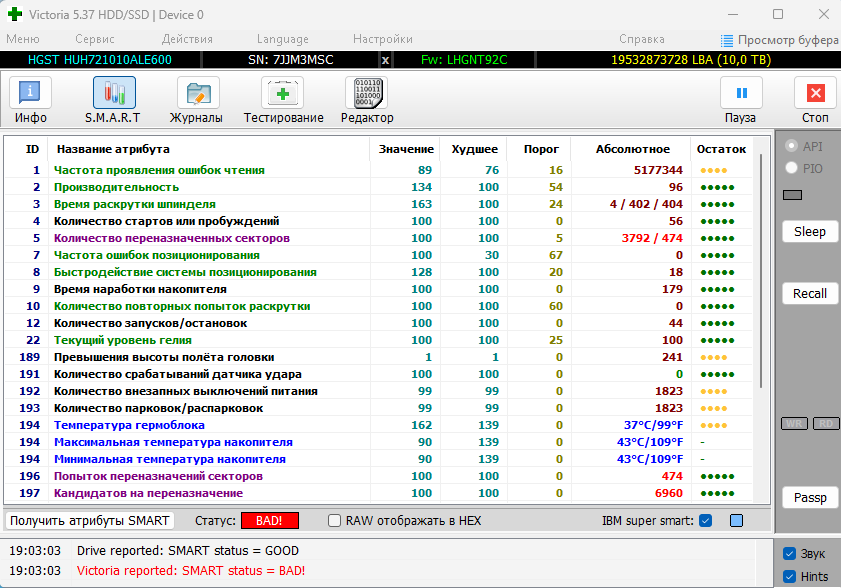The height and width of the screenshot is (588, 841).
Task: Select row Количество парковок/распарковок
Action: coord(379,408)
